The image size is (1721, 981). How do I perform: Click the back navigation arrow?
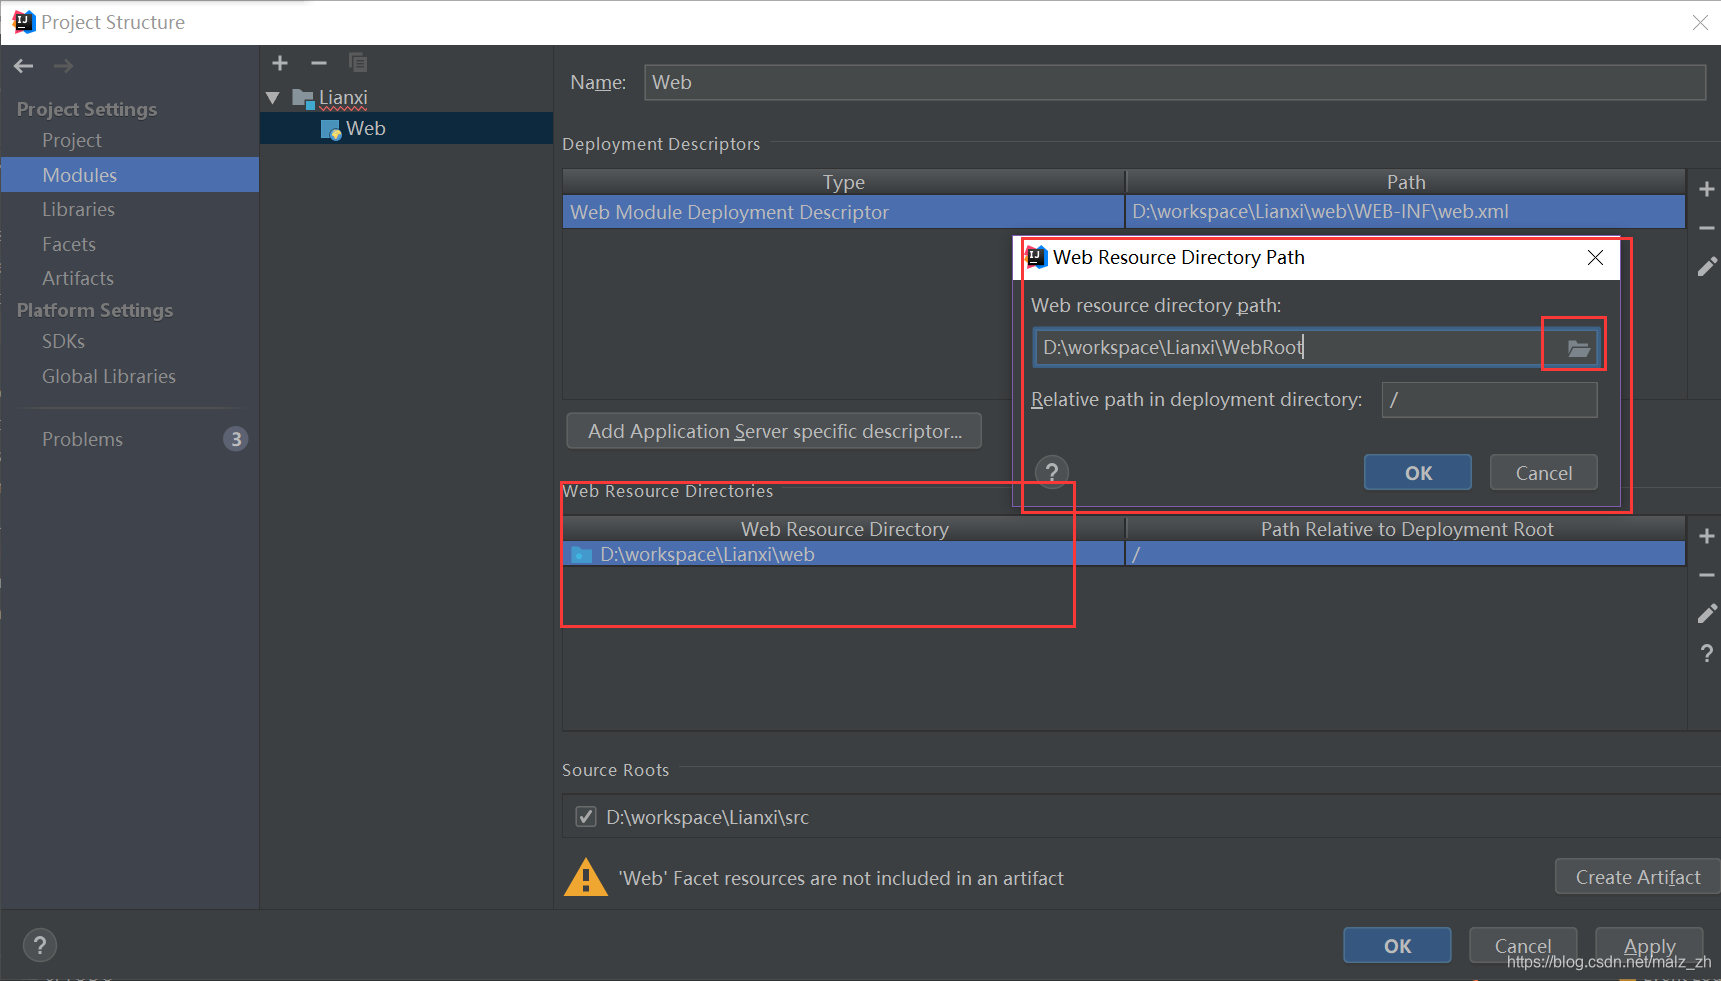23,66
